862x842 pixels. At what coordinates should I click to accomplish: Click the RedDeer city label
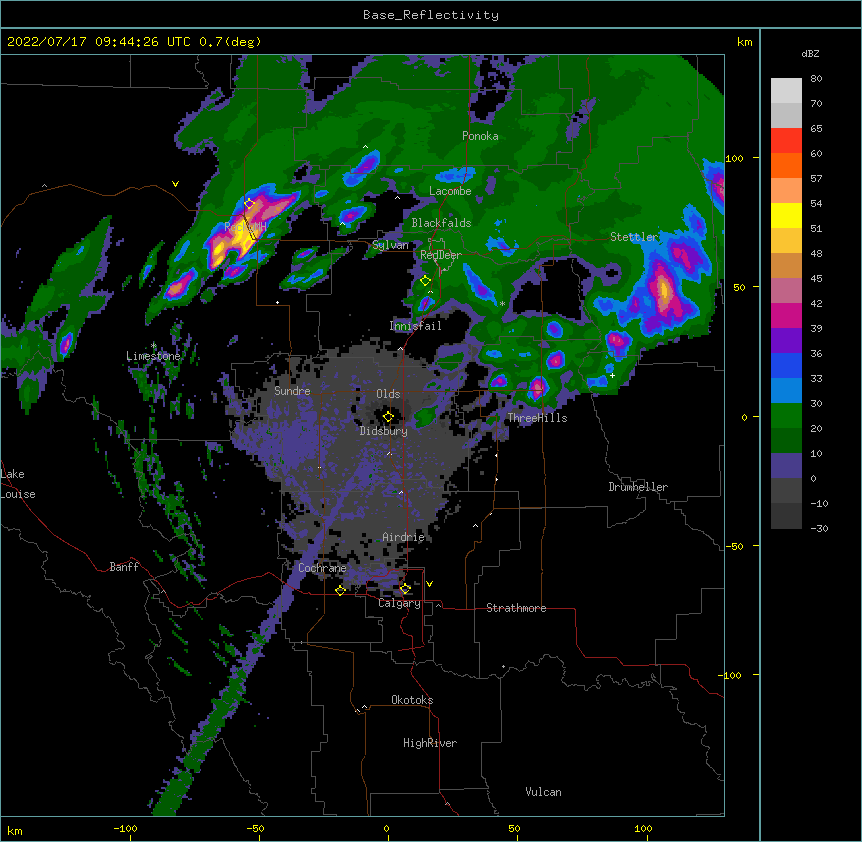click(441, 254)
